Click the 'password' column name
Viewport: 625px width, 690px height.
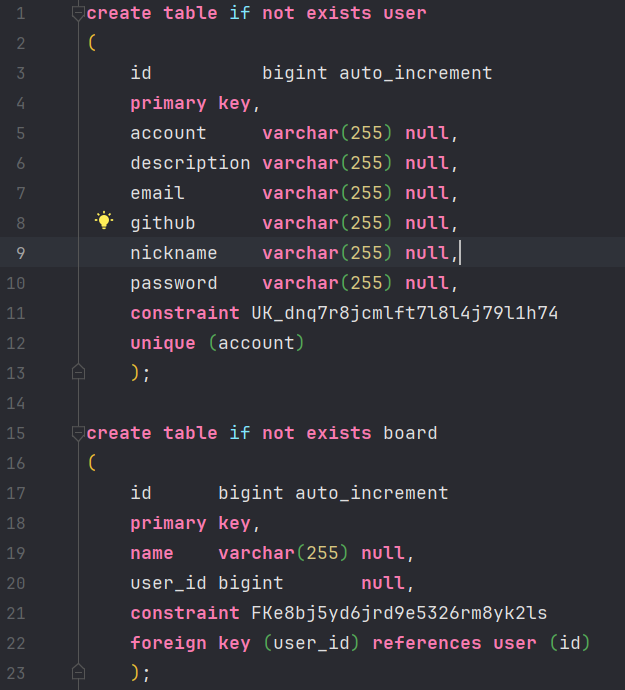click(173, 283)
